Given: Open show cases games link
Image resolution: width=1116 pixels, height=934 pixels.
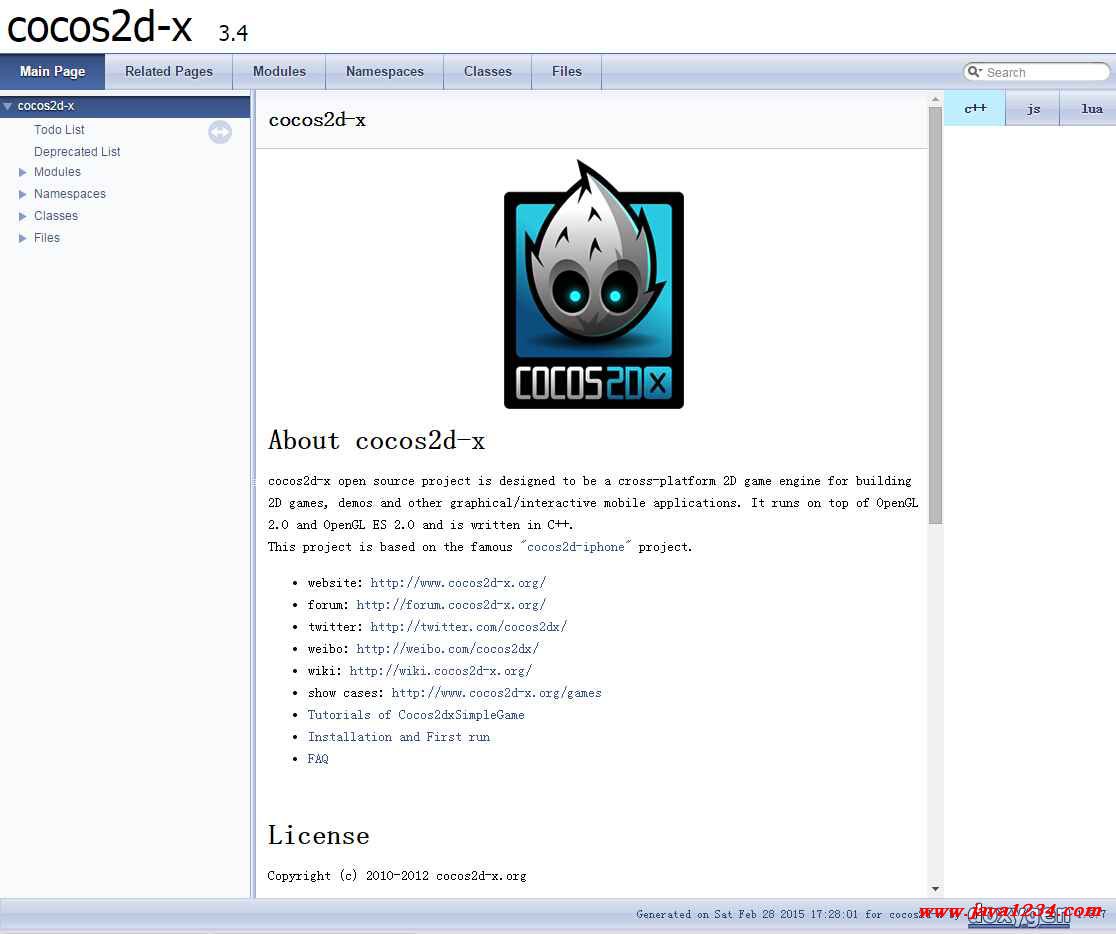Looking at the screenshot, I should (x=496, y=693).
